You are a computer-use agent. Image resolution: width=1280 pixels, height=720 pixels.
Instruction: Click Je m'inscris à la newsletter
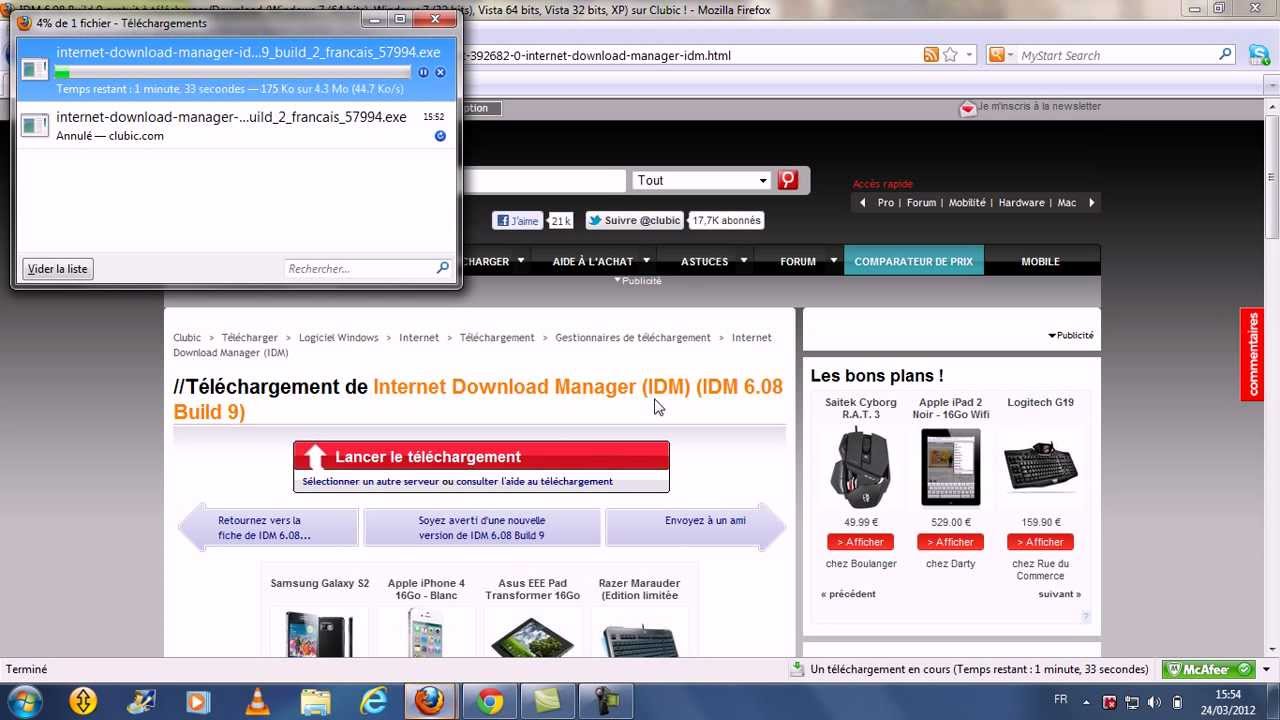coord(1039,106)
